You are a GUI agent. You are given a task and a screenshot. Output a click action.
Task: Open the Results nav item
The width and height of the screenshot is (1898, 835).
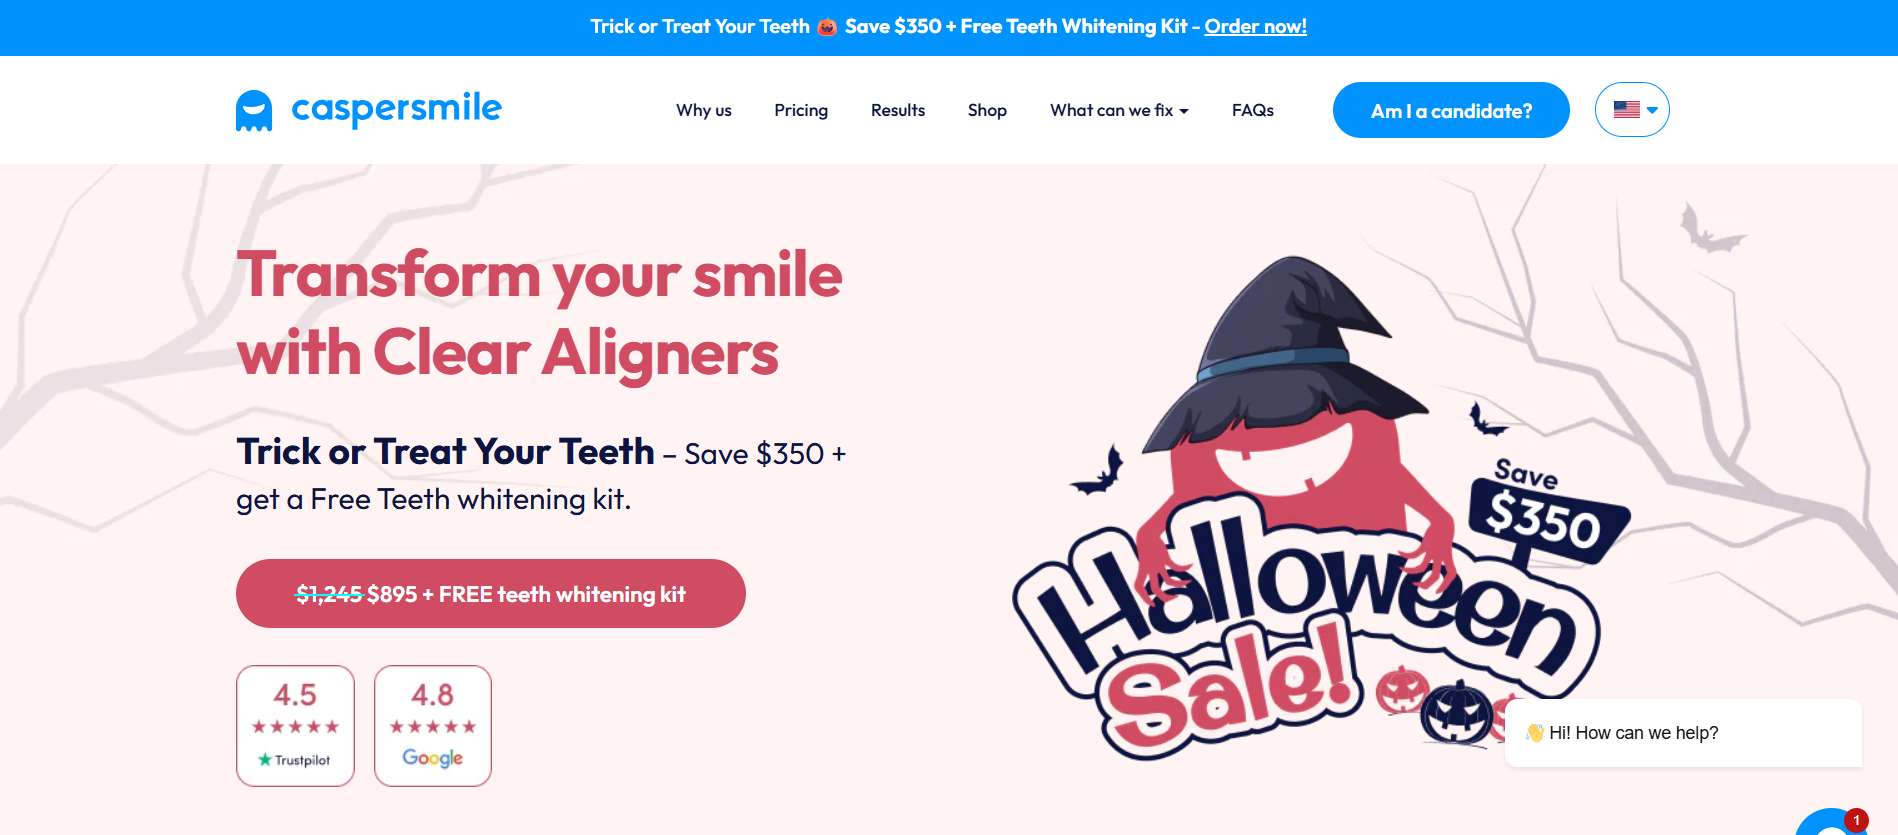tap(898, 110)
